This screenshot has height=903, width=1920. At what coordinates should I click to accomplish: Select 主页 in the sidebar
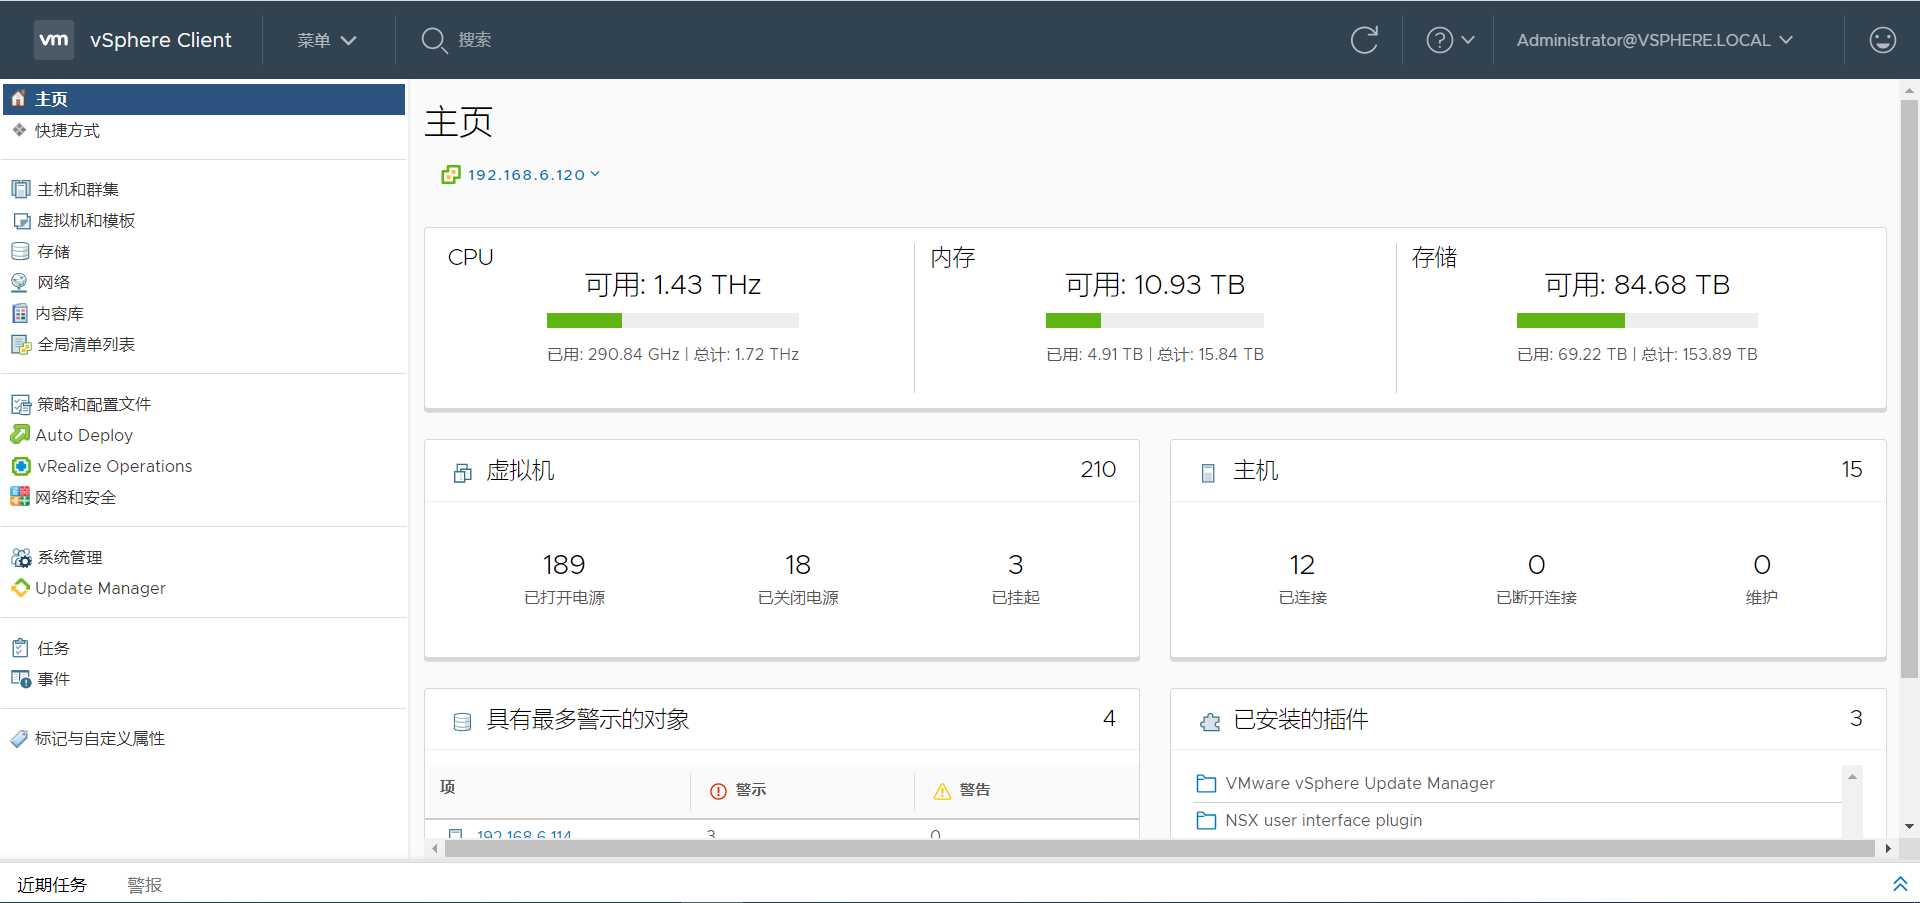204,99
